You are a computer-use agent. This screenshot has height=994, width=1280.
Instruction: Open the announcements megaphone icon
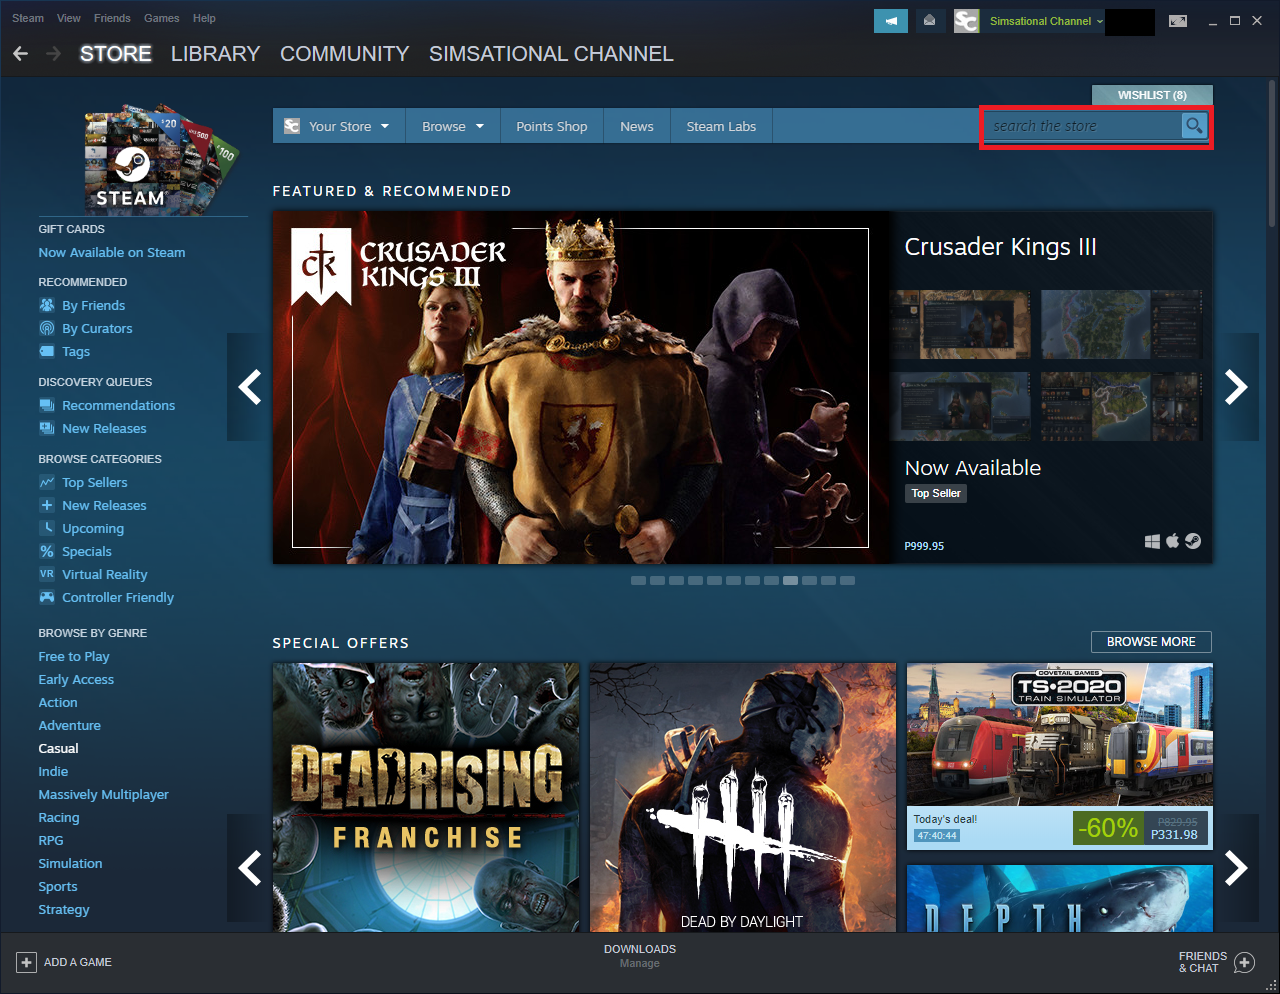click(x=891, y=21)
